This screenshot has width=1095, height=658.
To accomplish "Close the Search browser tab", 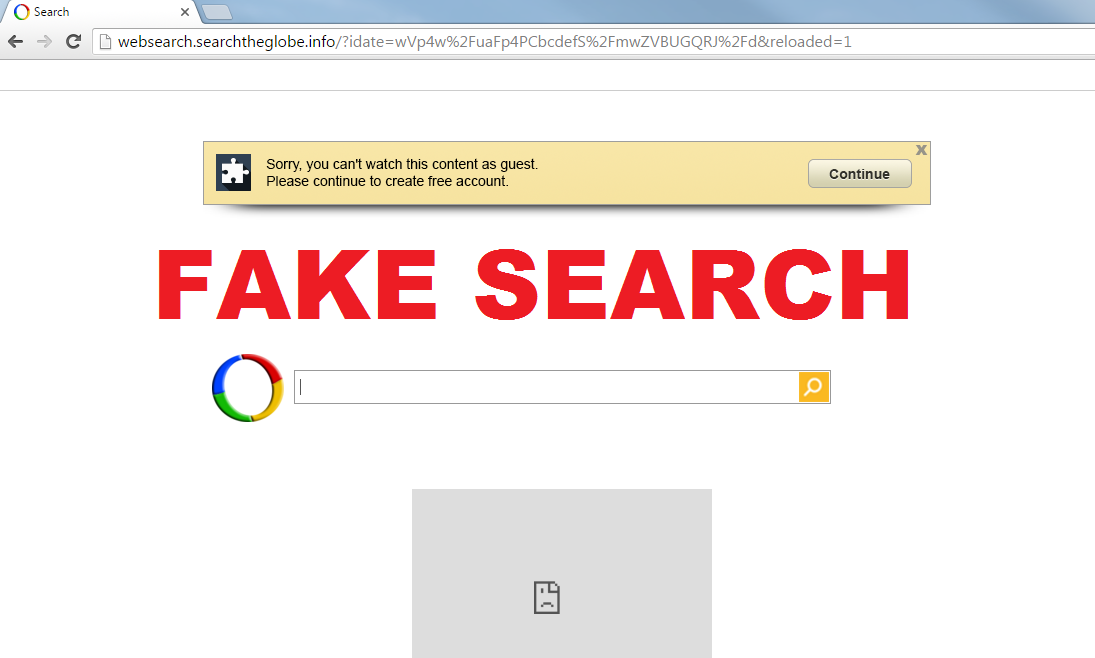I will click(184, 12).
